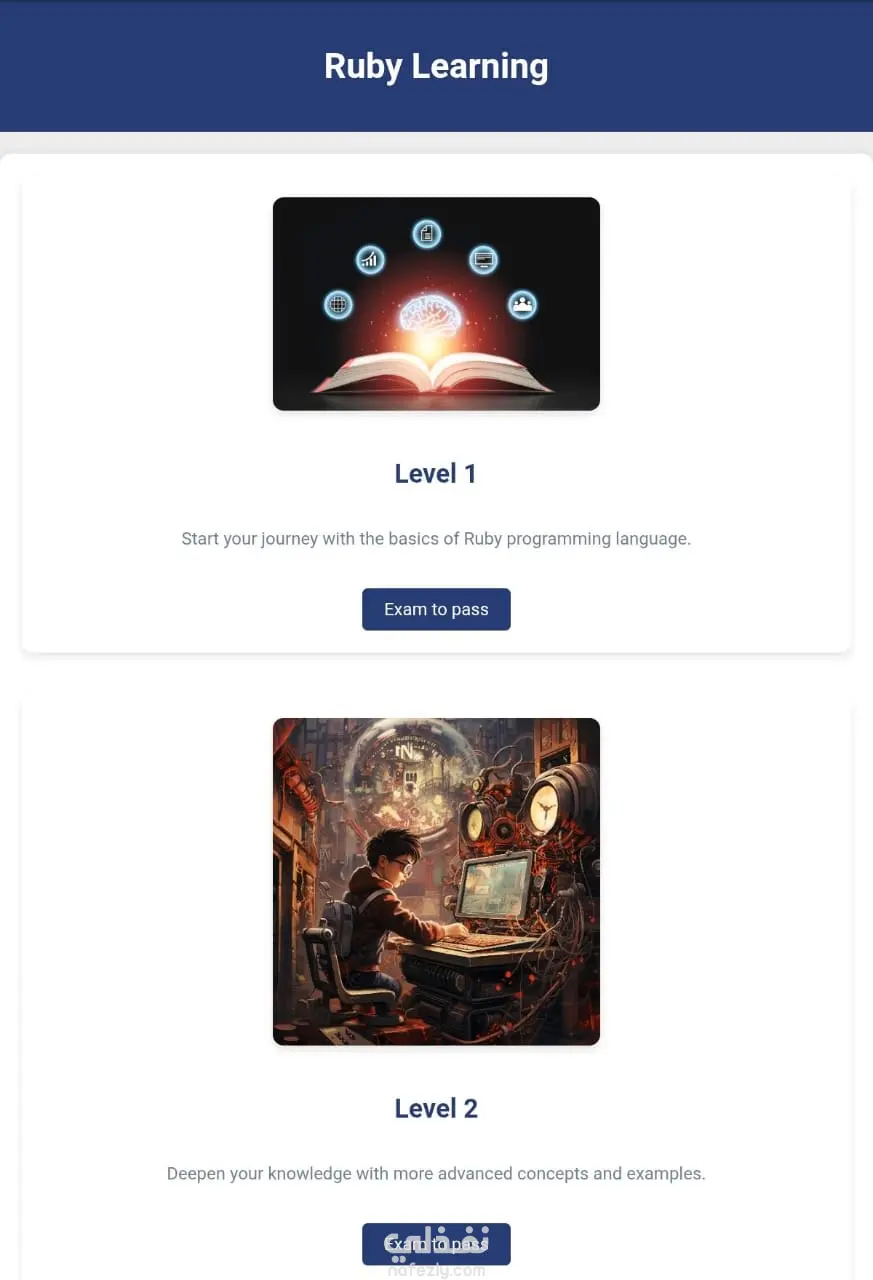Click the computer screen in Level 2 illustration

(x=493, y=887)
